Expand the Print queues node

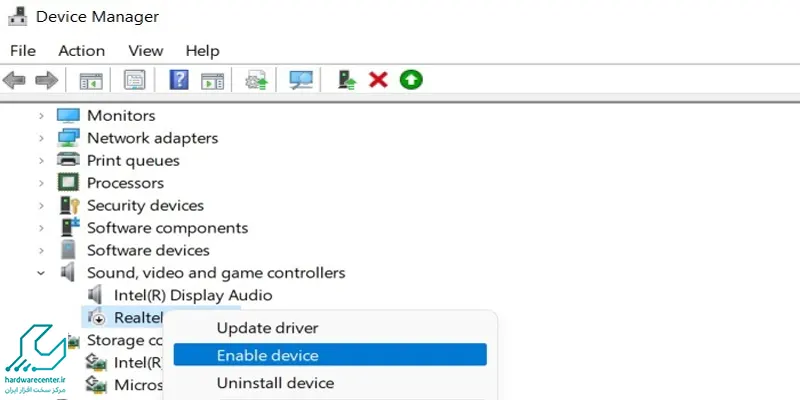(41, 161)
